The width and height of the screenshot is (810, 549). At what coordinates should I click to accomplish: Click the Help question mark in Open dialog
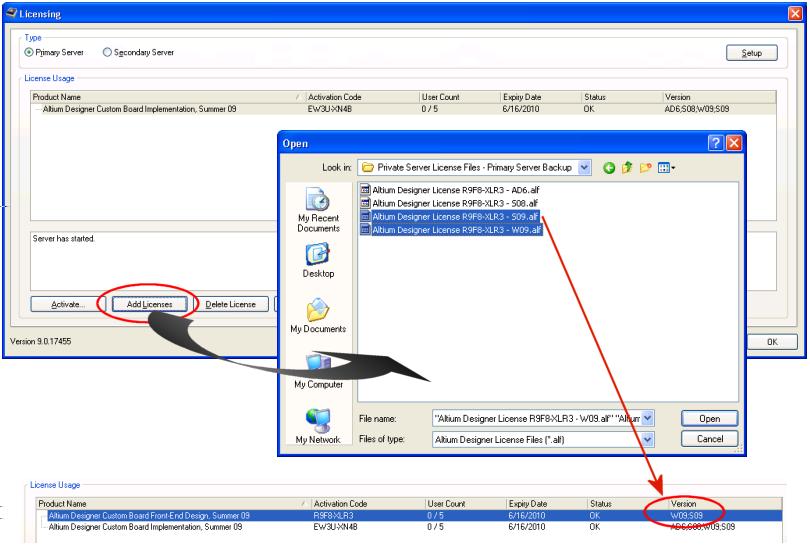[x=715, y=143]
